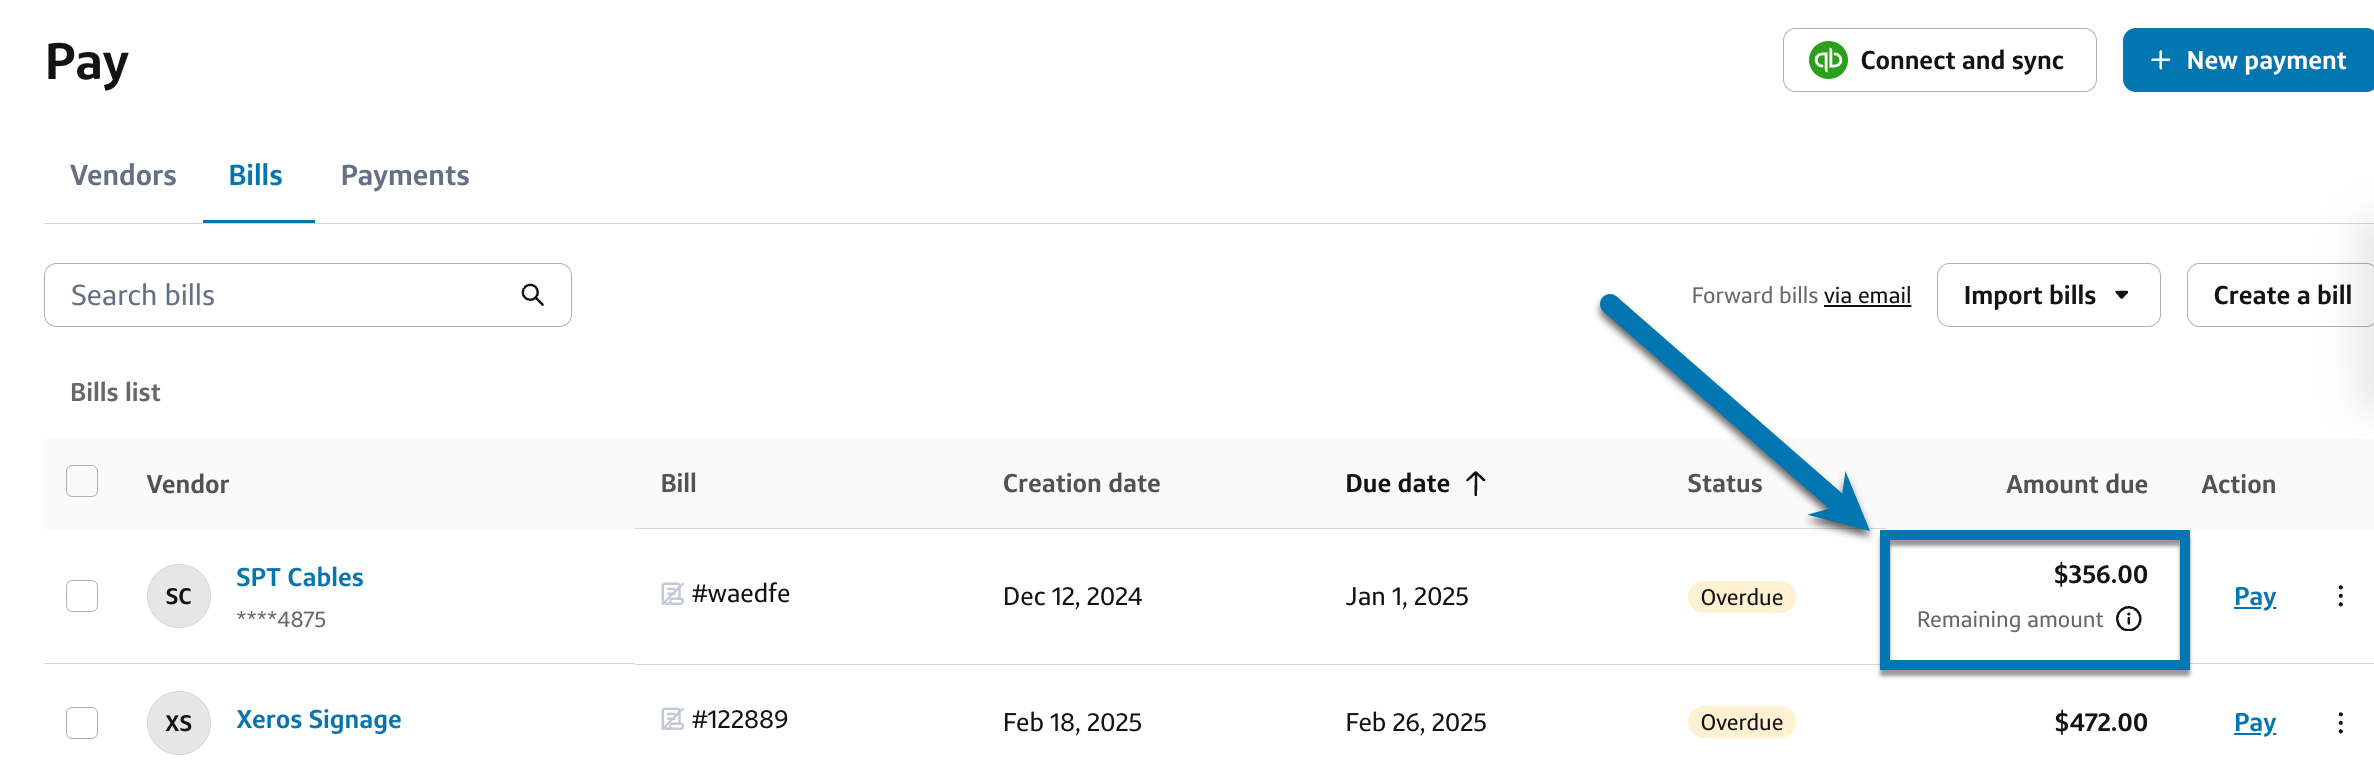The image size is (2374, 780).
Task: Follow the via email link
Action: [x=1867, y=296]
